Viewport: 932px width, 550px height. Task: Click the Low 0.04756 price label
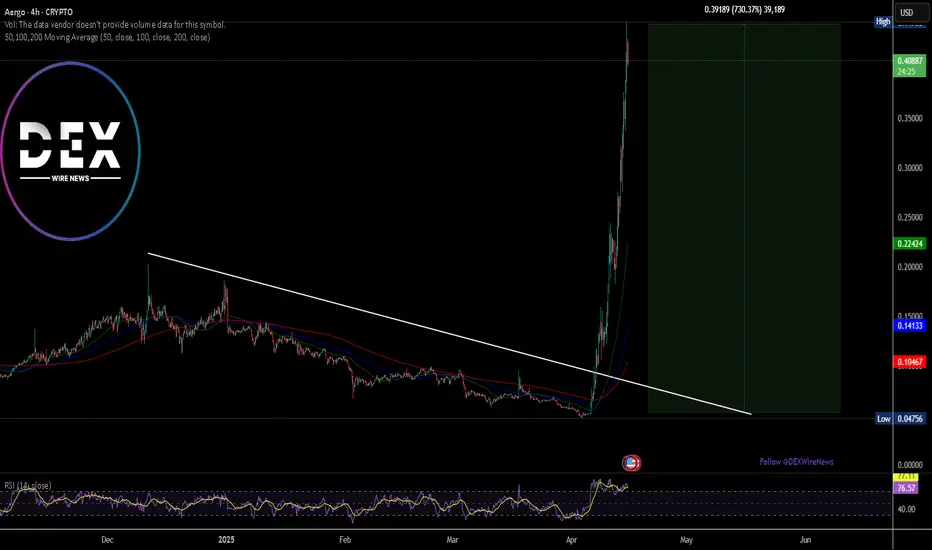900,419
